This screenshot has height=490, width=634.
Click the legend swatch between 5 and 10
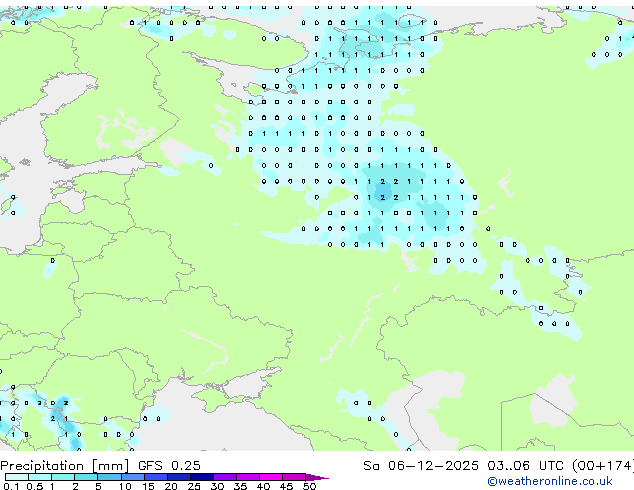point(109,477)
